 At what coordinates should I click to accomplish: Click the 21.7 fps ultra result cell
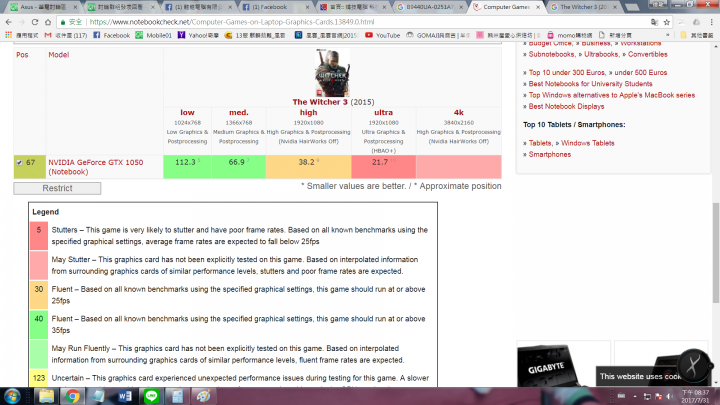tap(383, 167)
